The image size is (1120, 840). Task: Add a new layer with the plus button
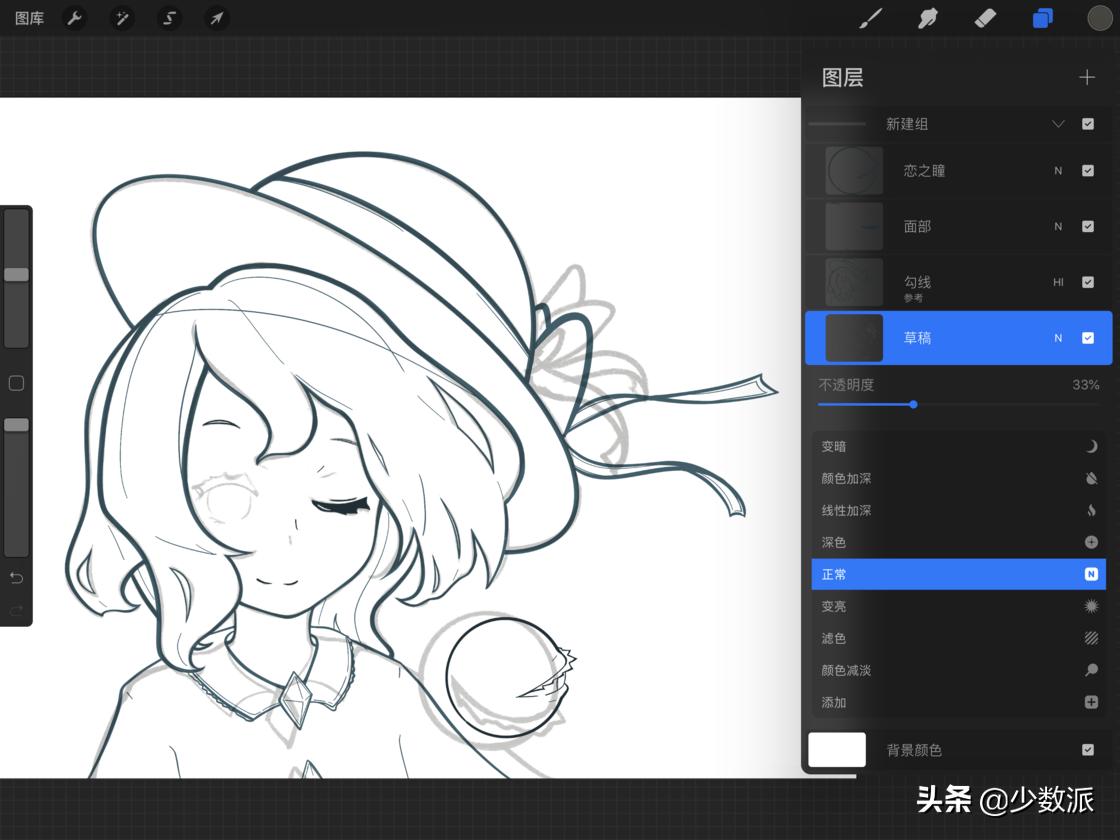(1087, 77)
